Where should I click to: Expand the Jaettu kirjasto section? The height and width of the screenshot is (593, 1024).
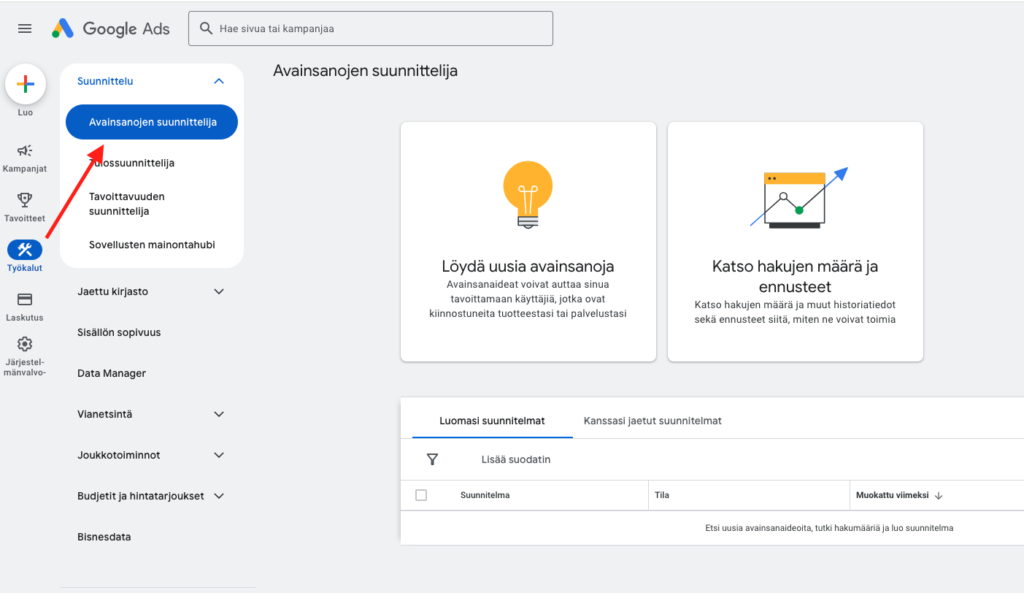(x=219, y=292)
